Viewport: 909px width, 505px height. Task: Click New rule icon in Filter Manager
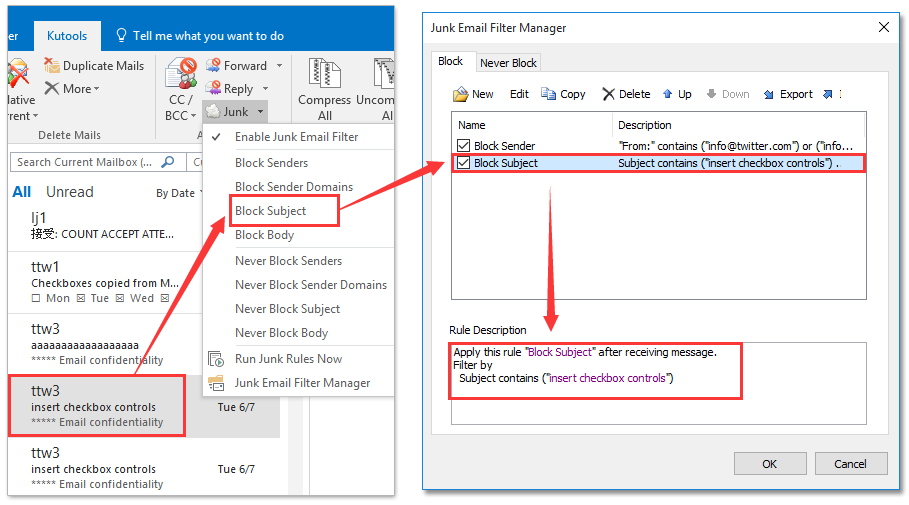[460, 94]
